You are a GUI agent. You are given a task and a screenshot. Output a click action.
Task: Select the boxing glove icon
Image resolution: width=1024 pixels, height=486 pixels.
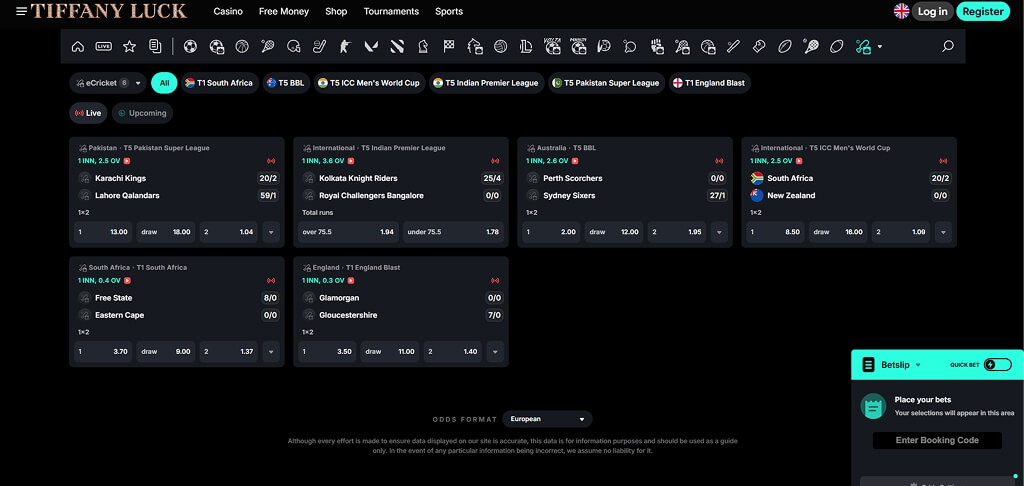[759, 46]
